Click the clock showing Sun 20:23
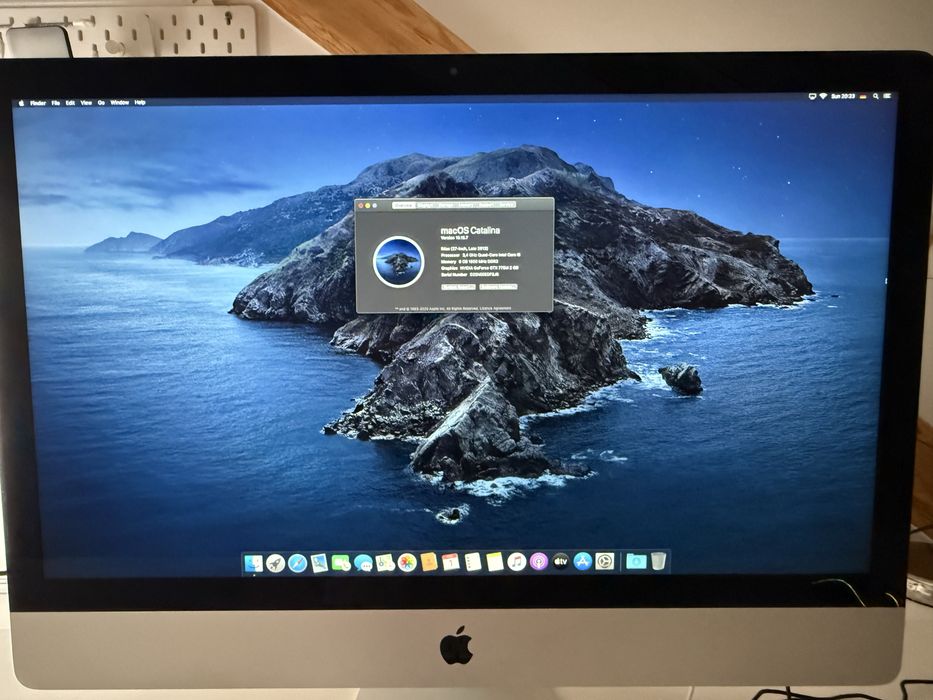 843,96
